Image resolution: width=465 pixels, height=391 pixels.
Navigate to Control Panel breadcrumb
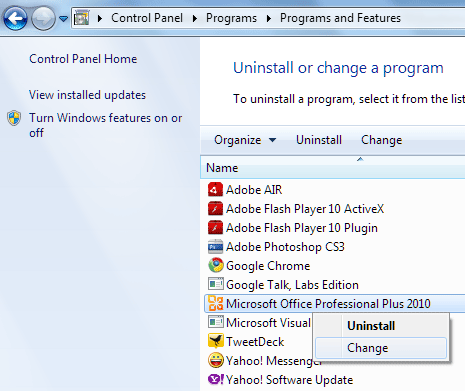tap(147, 18)
